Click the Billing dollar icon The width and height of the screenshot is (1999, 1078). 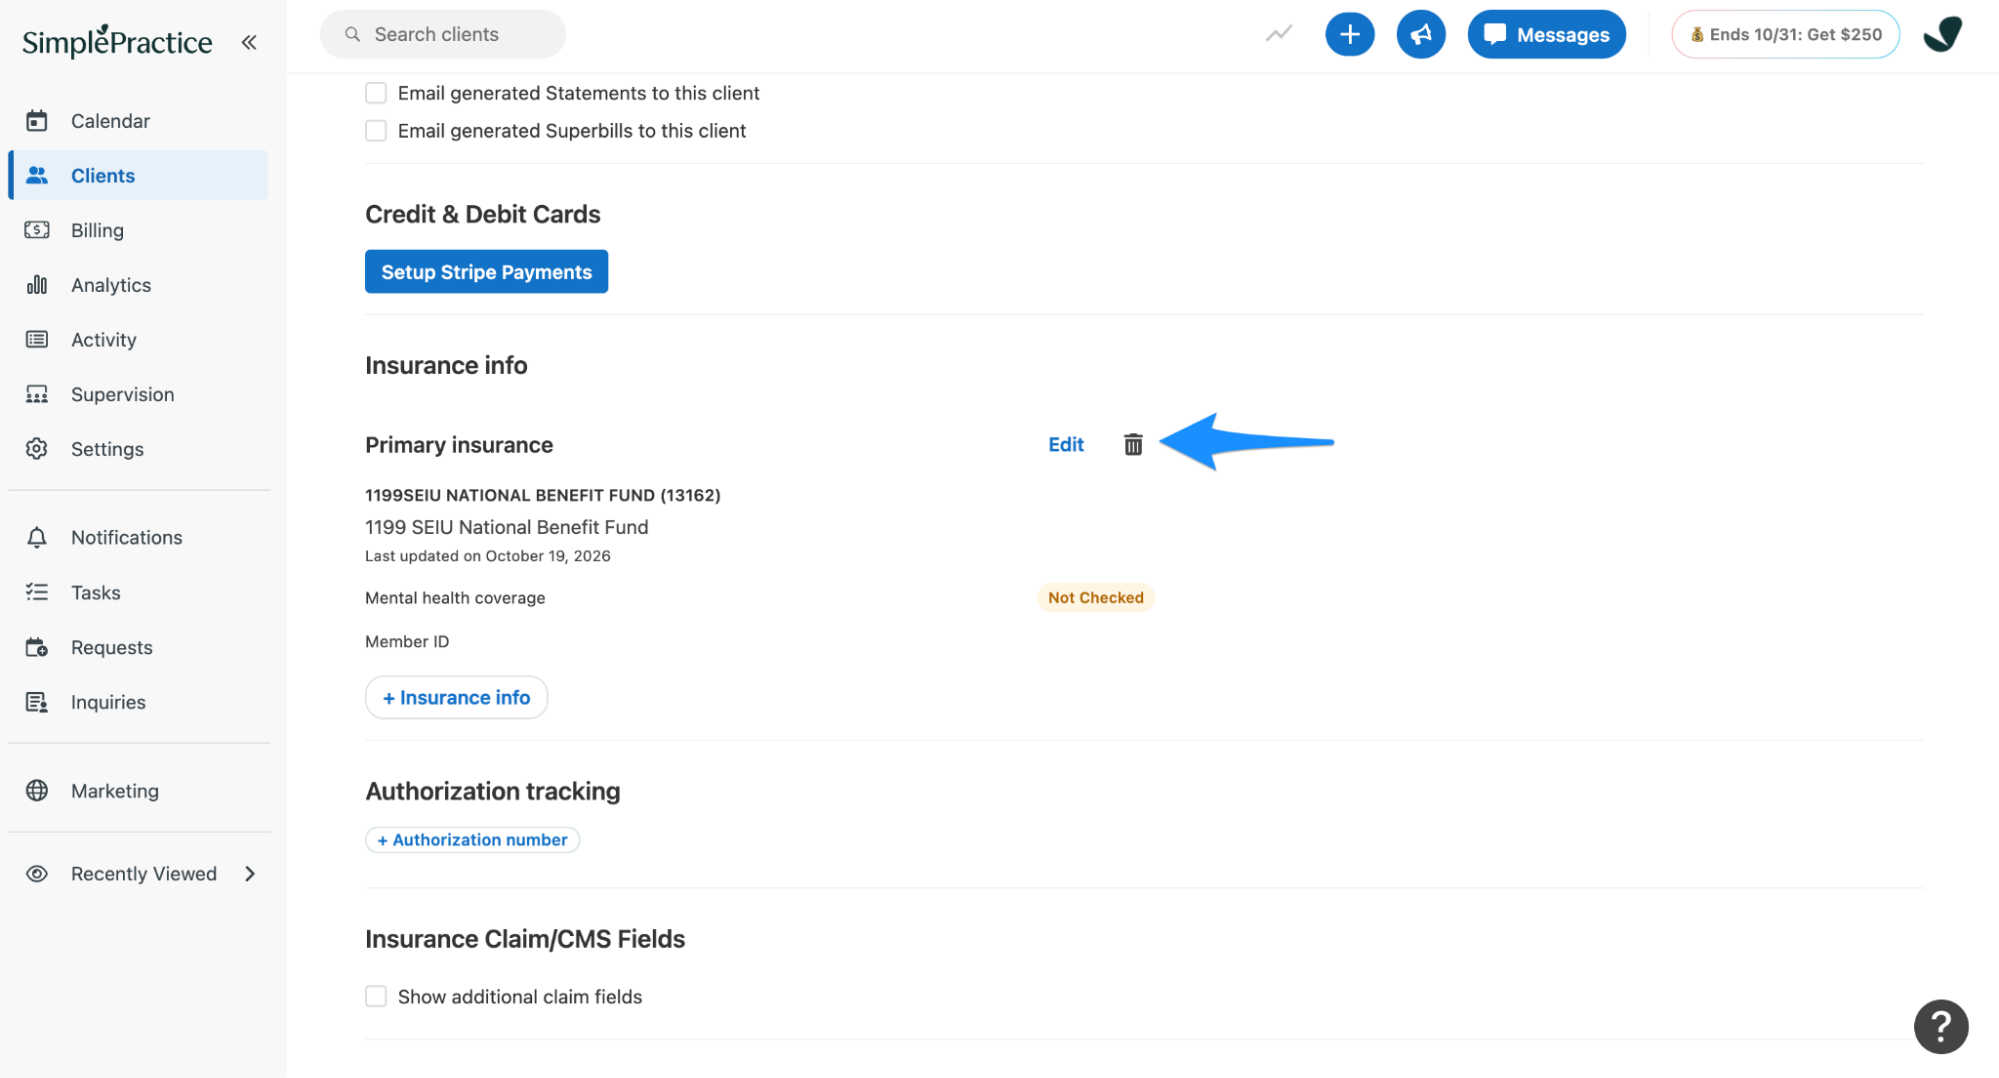pos(37,230)
